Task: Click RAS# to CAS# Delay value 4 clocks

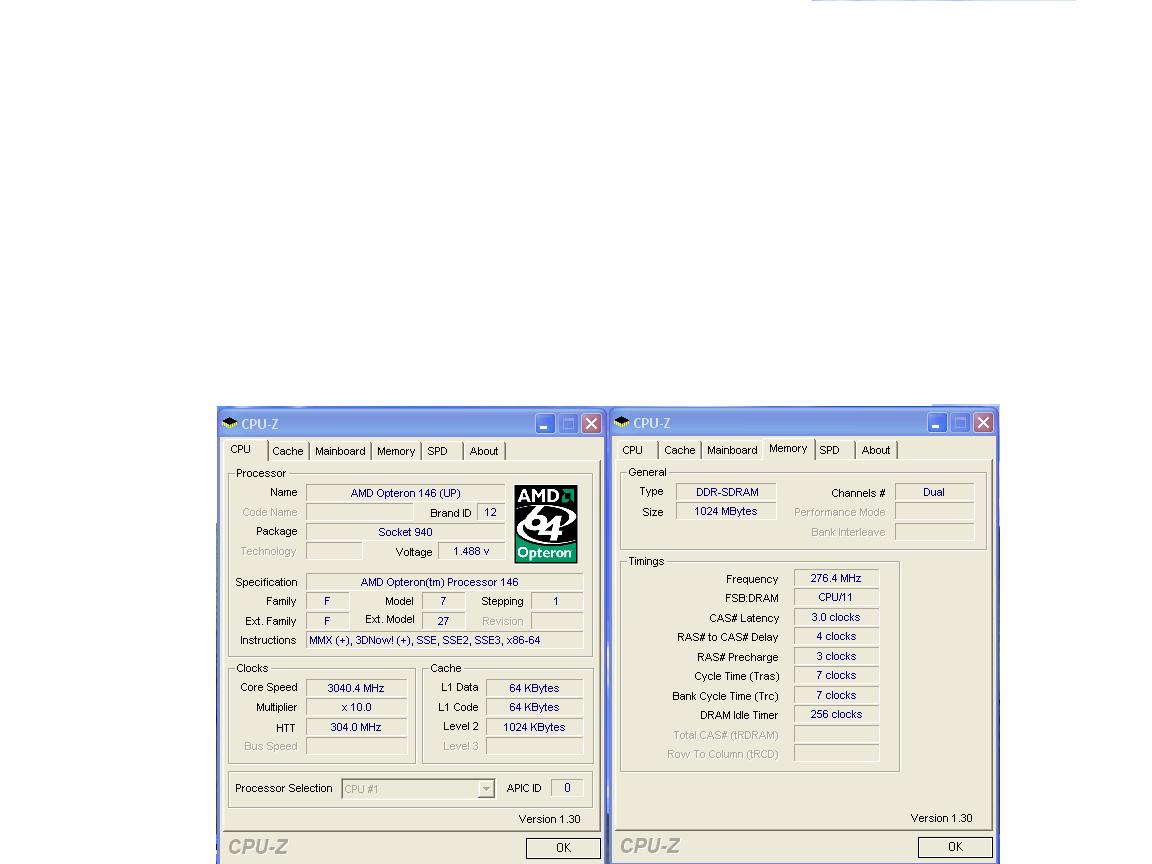Action: (836, 636)
